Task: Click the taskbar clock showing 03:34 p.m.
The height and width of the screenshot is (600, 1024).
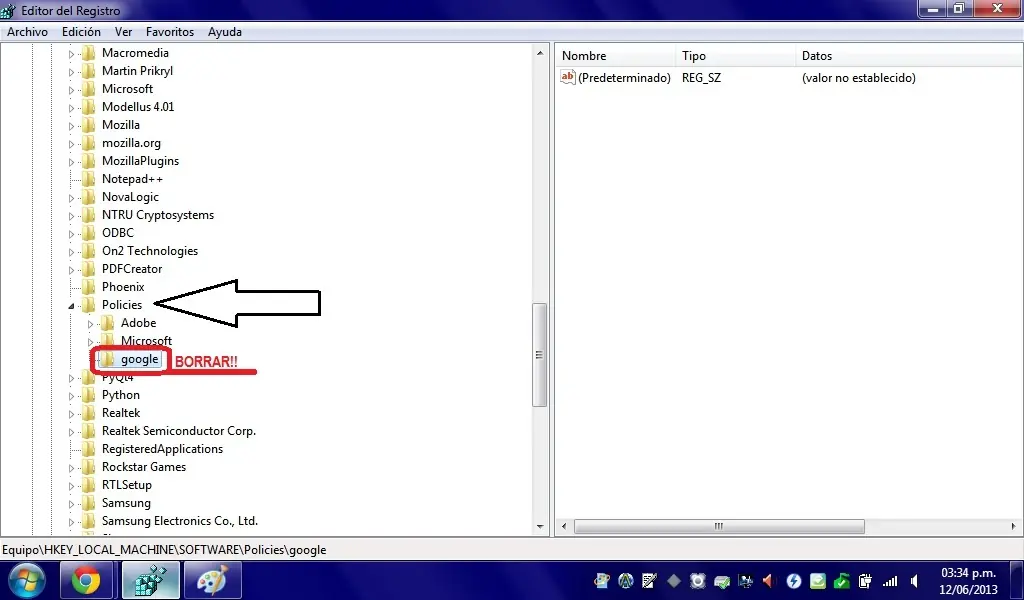Action: tap(968, 573)
